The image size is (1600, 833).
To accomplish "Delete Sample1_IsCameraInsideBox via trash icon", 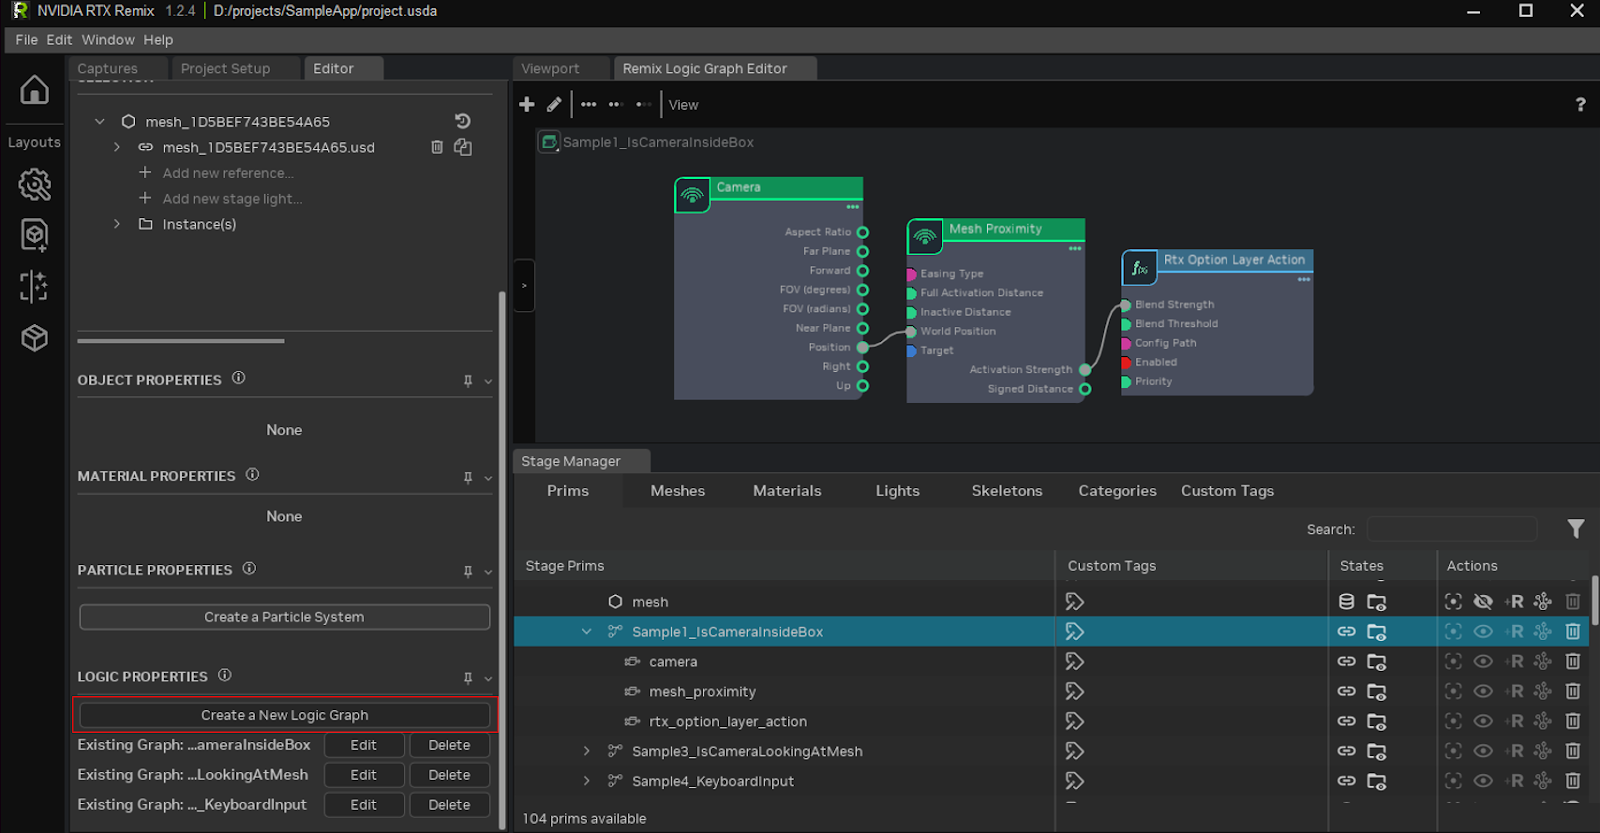I will [x=1573, y=631].
